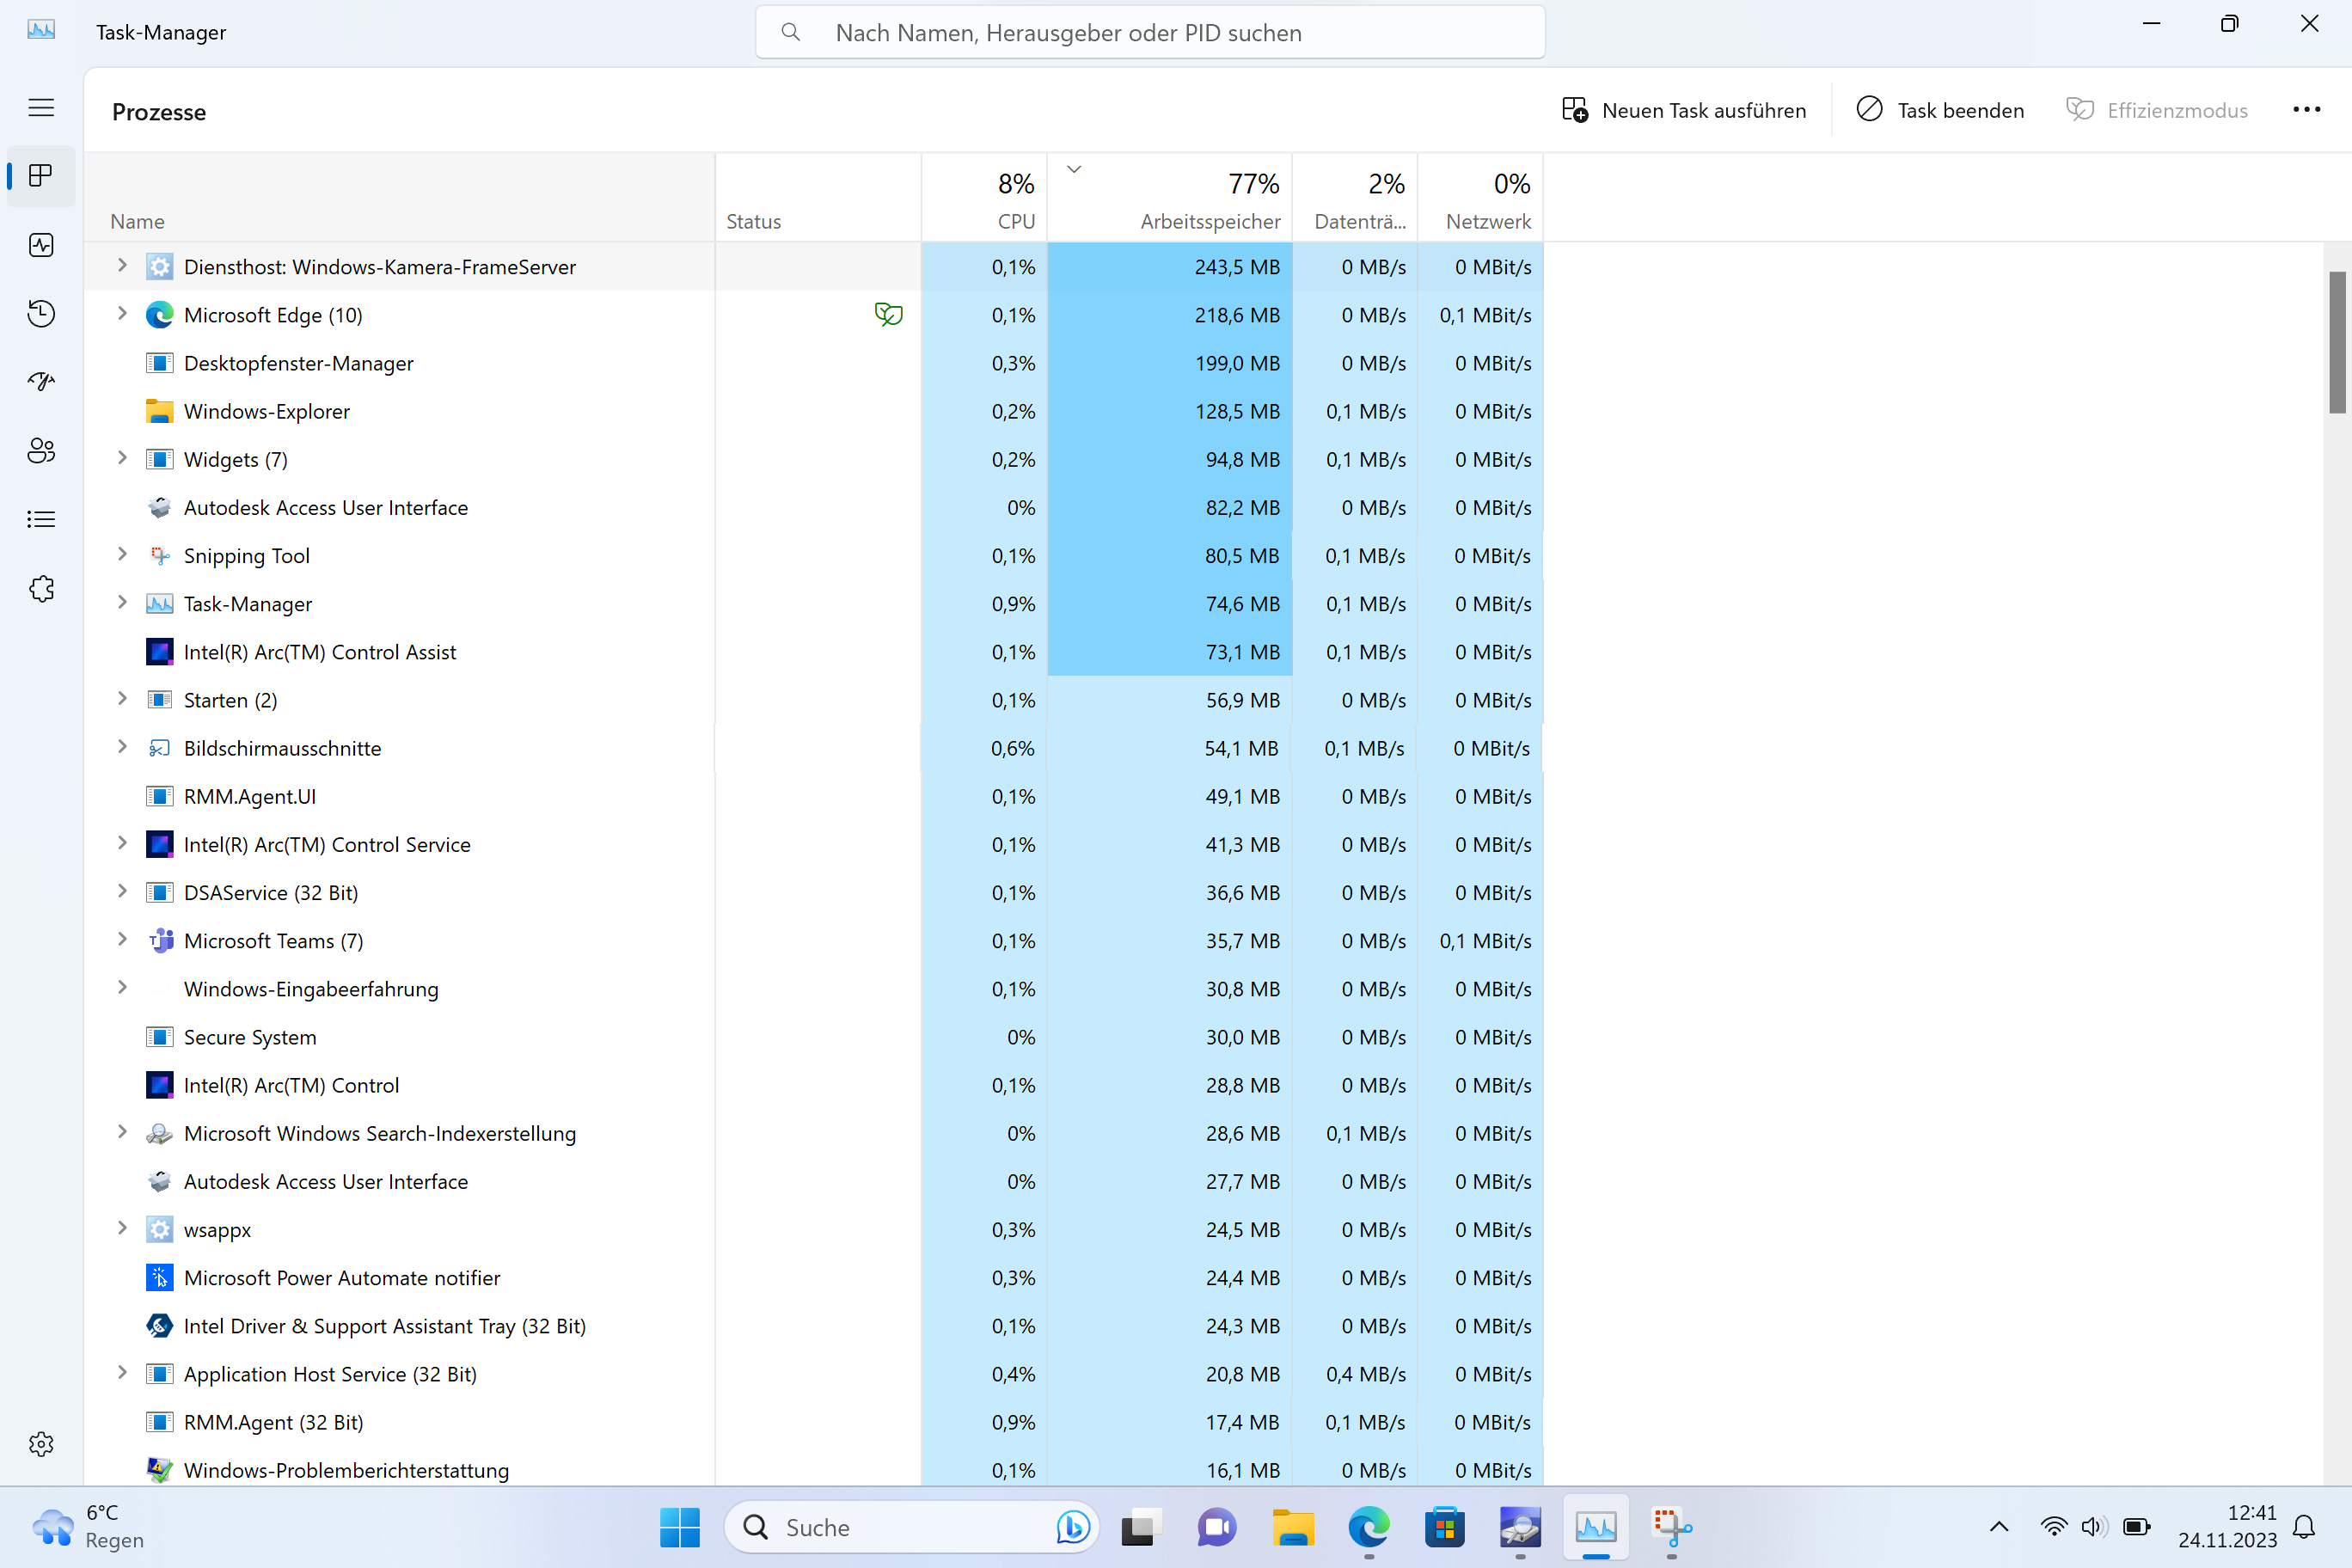Open the Services puzzle-piece sidebar page
This screenshot has width=2352, height=1568.
click(41, 589)
